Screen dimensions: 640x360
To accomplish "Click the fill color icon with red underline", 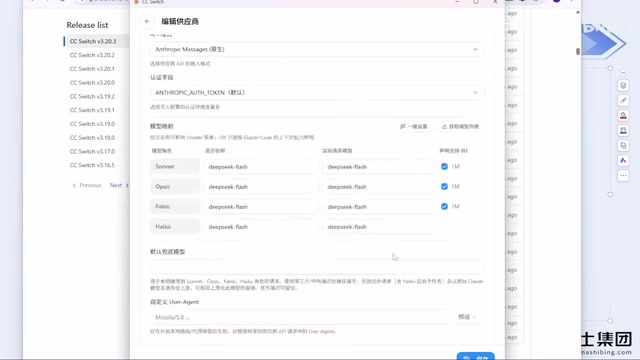I will coord(623,116).
